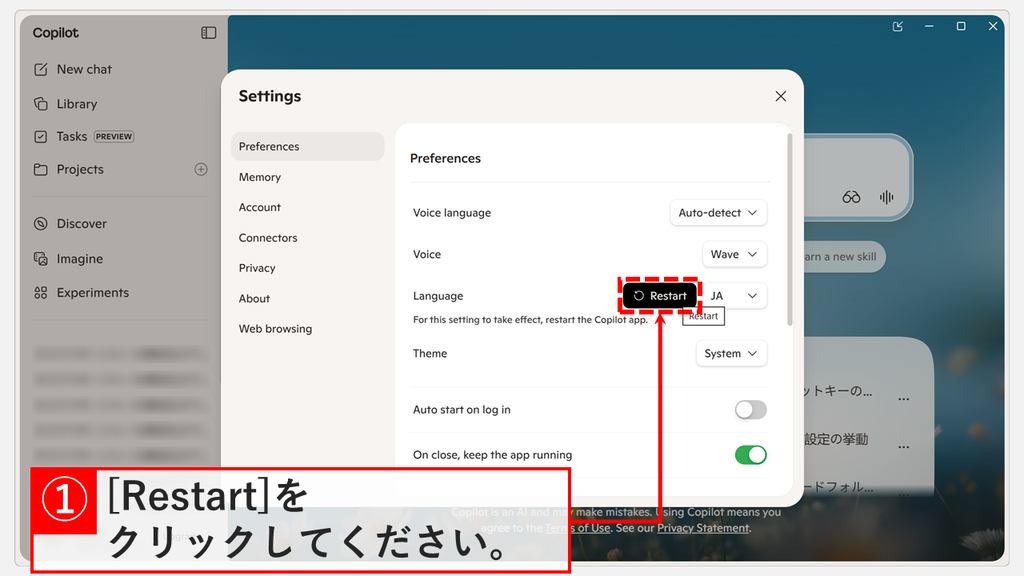
Task: Open Library in the sidebar
Action: click(65, 104)
